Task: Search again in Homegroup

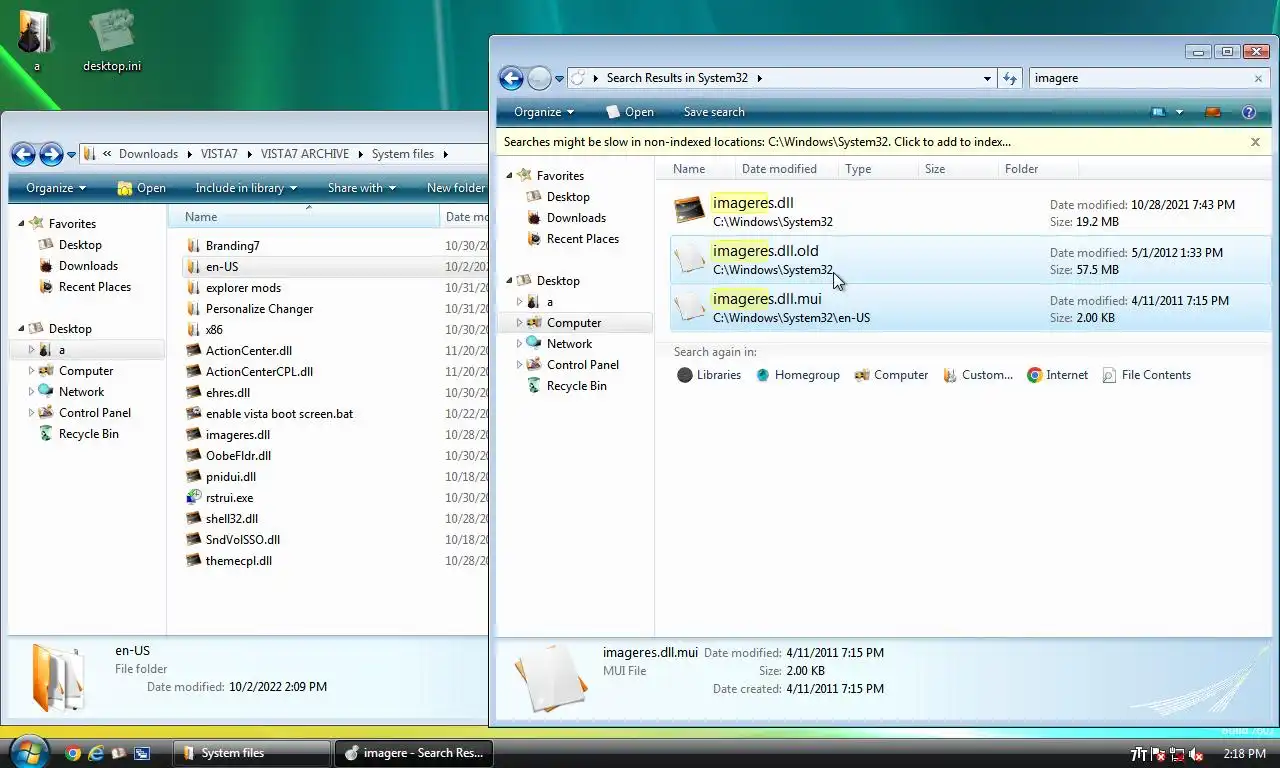Action: (x=797, y=375)
